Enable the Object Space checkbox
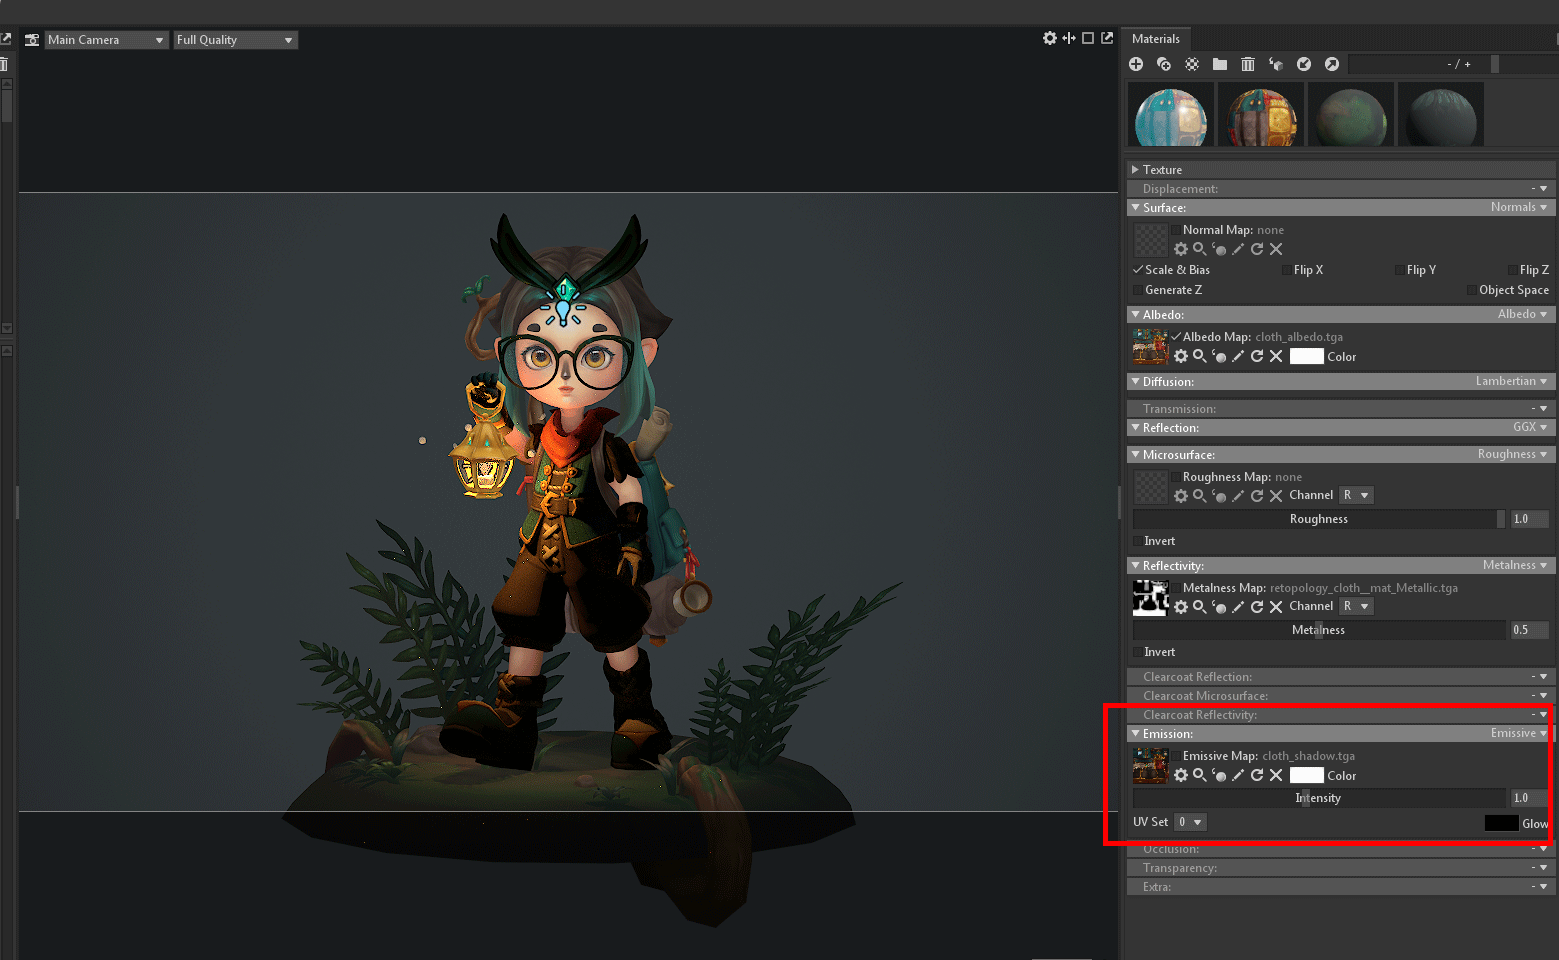 (1471, 290)
